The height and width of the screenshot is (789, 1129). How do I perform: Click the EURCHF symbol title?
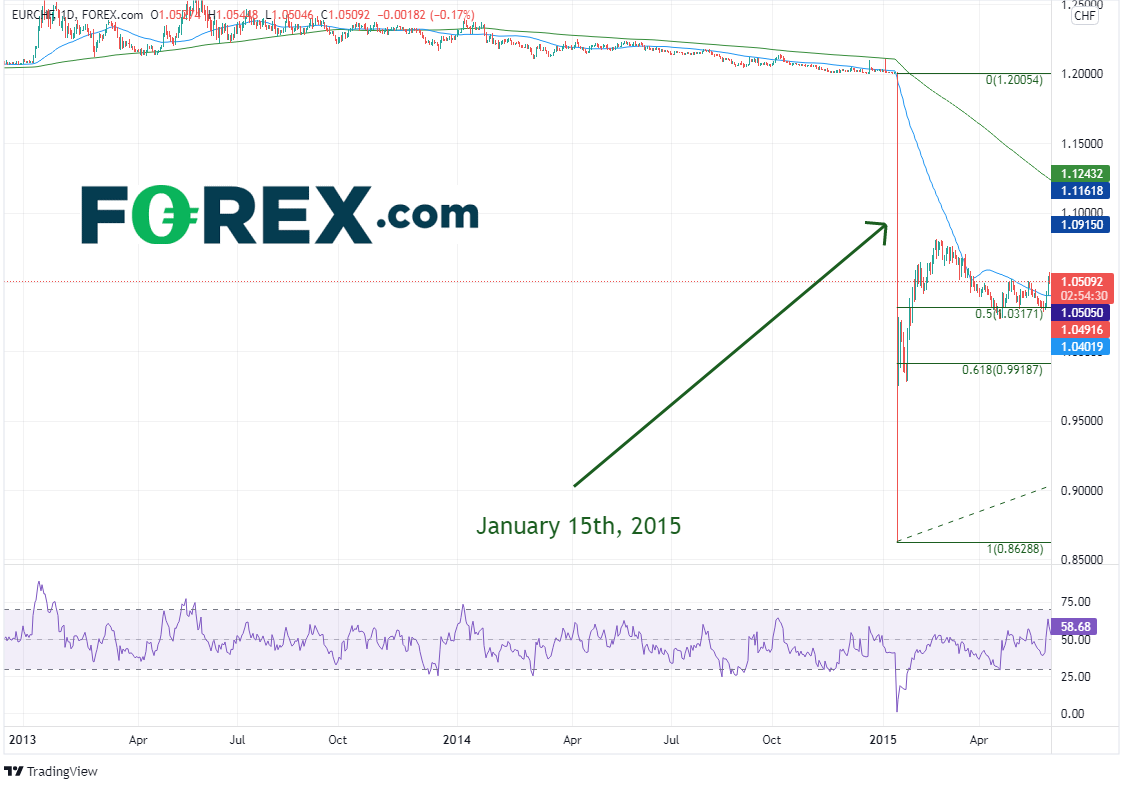pyautogui.click(x=31, y=15)
